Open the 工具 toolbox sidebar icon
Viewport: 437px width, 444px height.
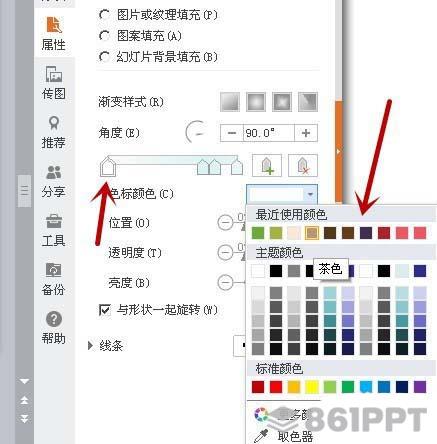tap(53, 231)
